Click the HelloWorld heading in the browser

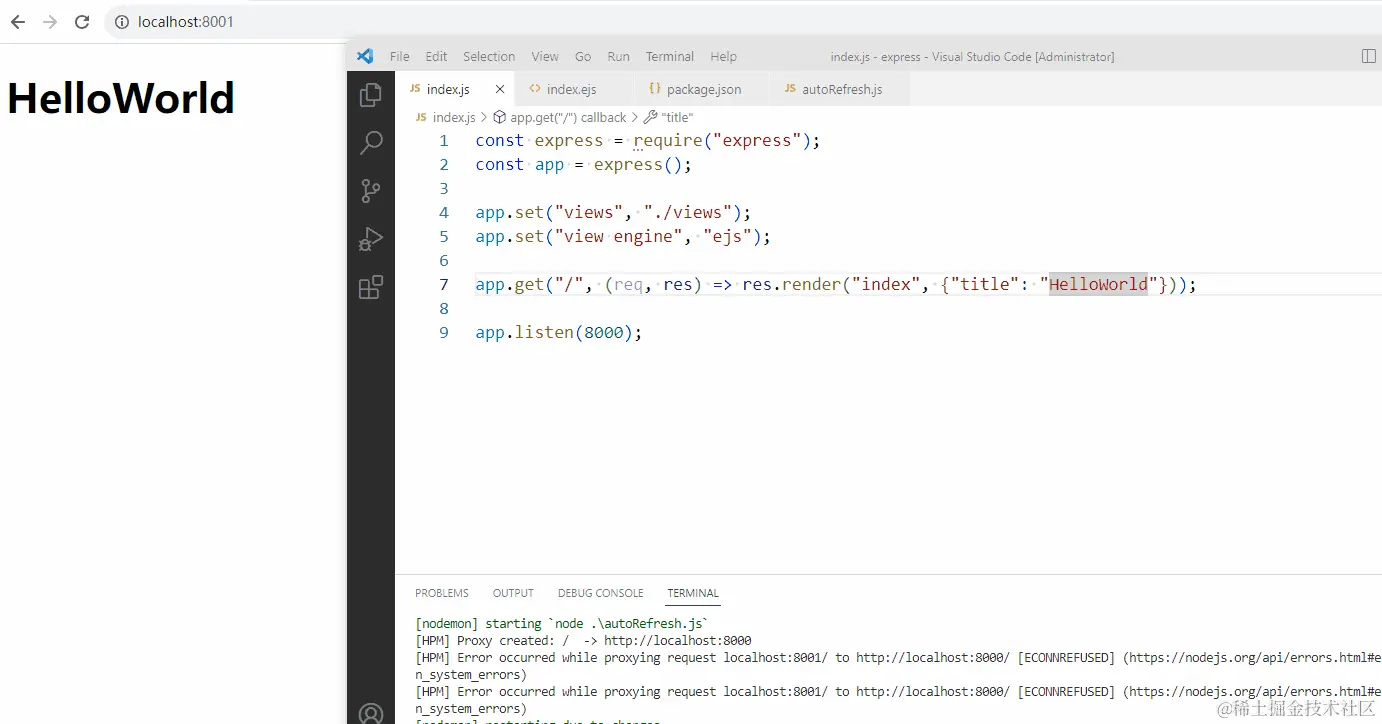pyautogui.click(x=121, y=98)
